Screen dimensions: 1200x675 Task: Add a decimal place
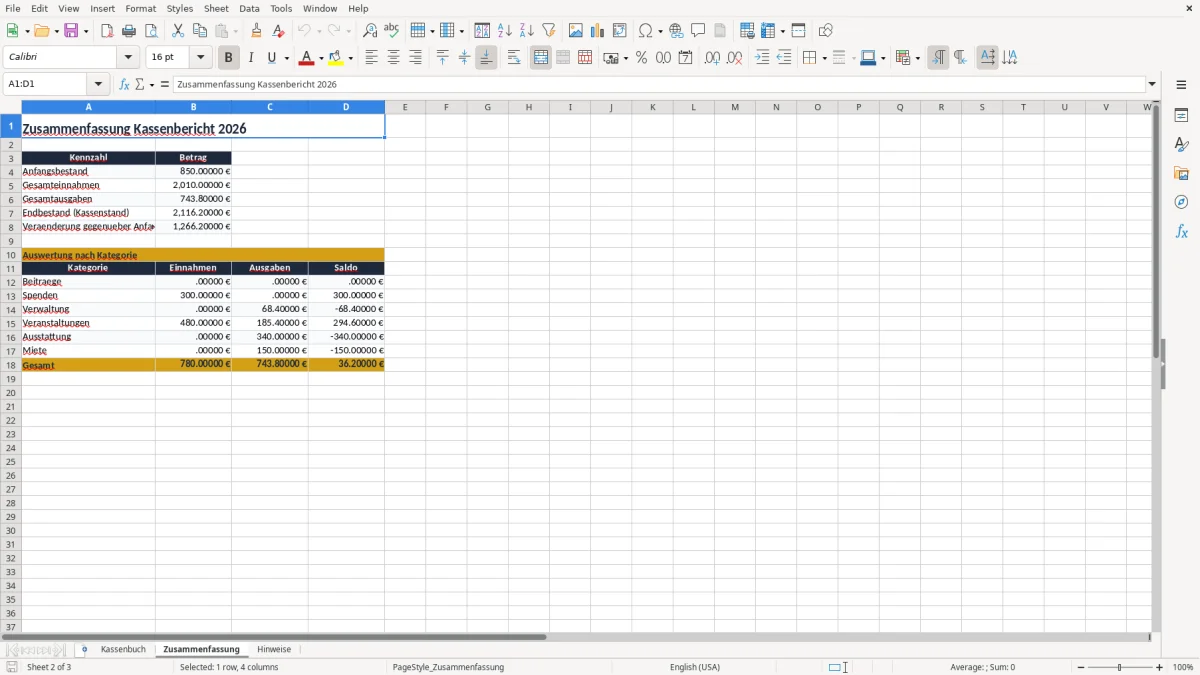pyautogui.click(x=712, y=58)
